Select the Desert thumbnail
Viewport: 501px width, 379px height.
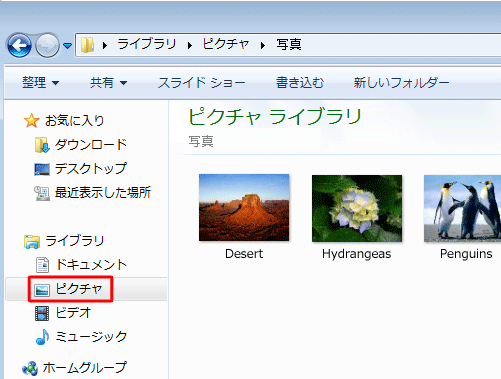click(x=244, y=207)
